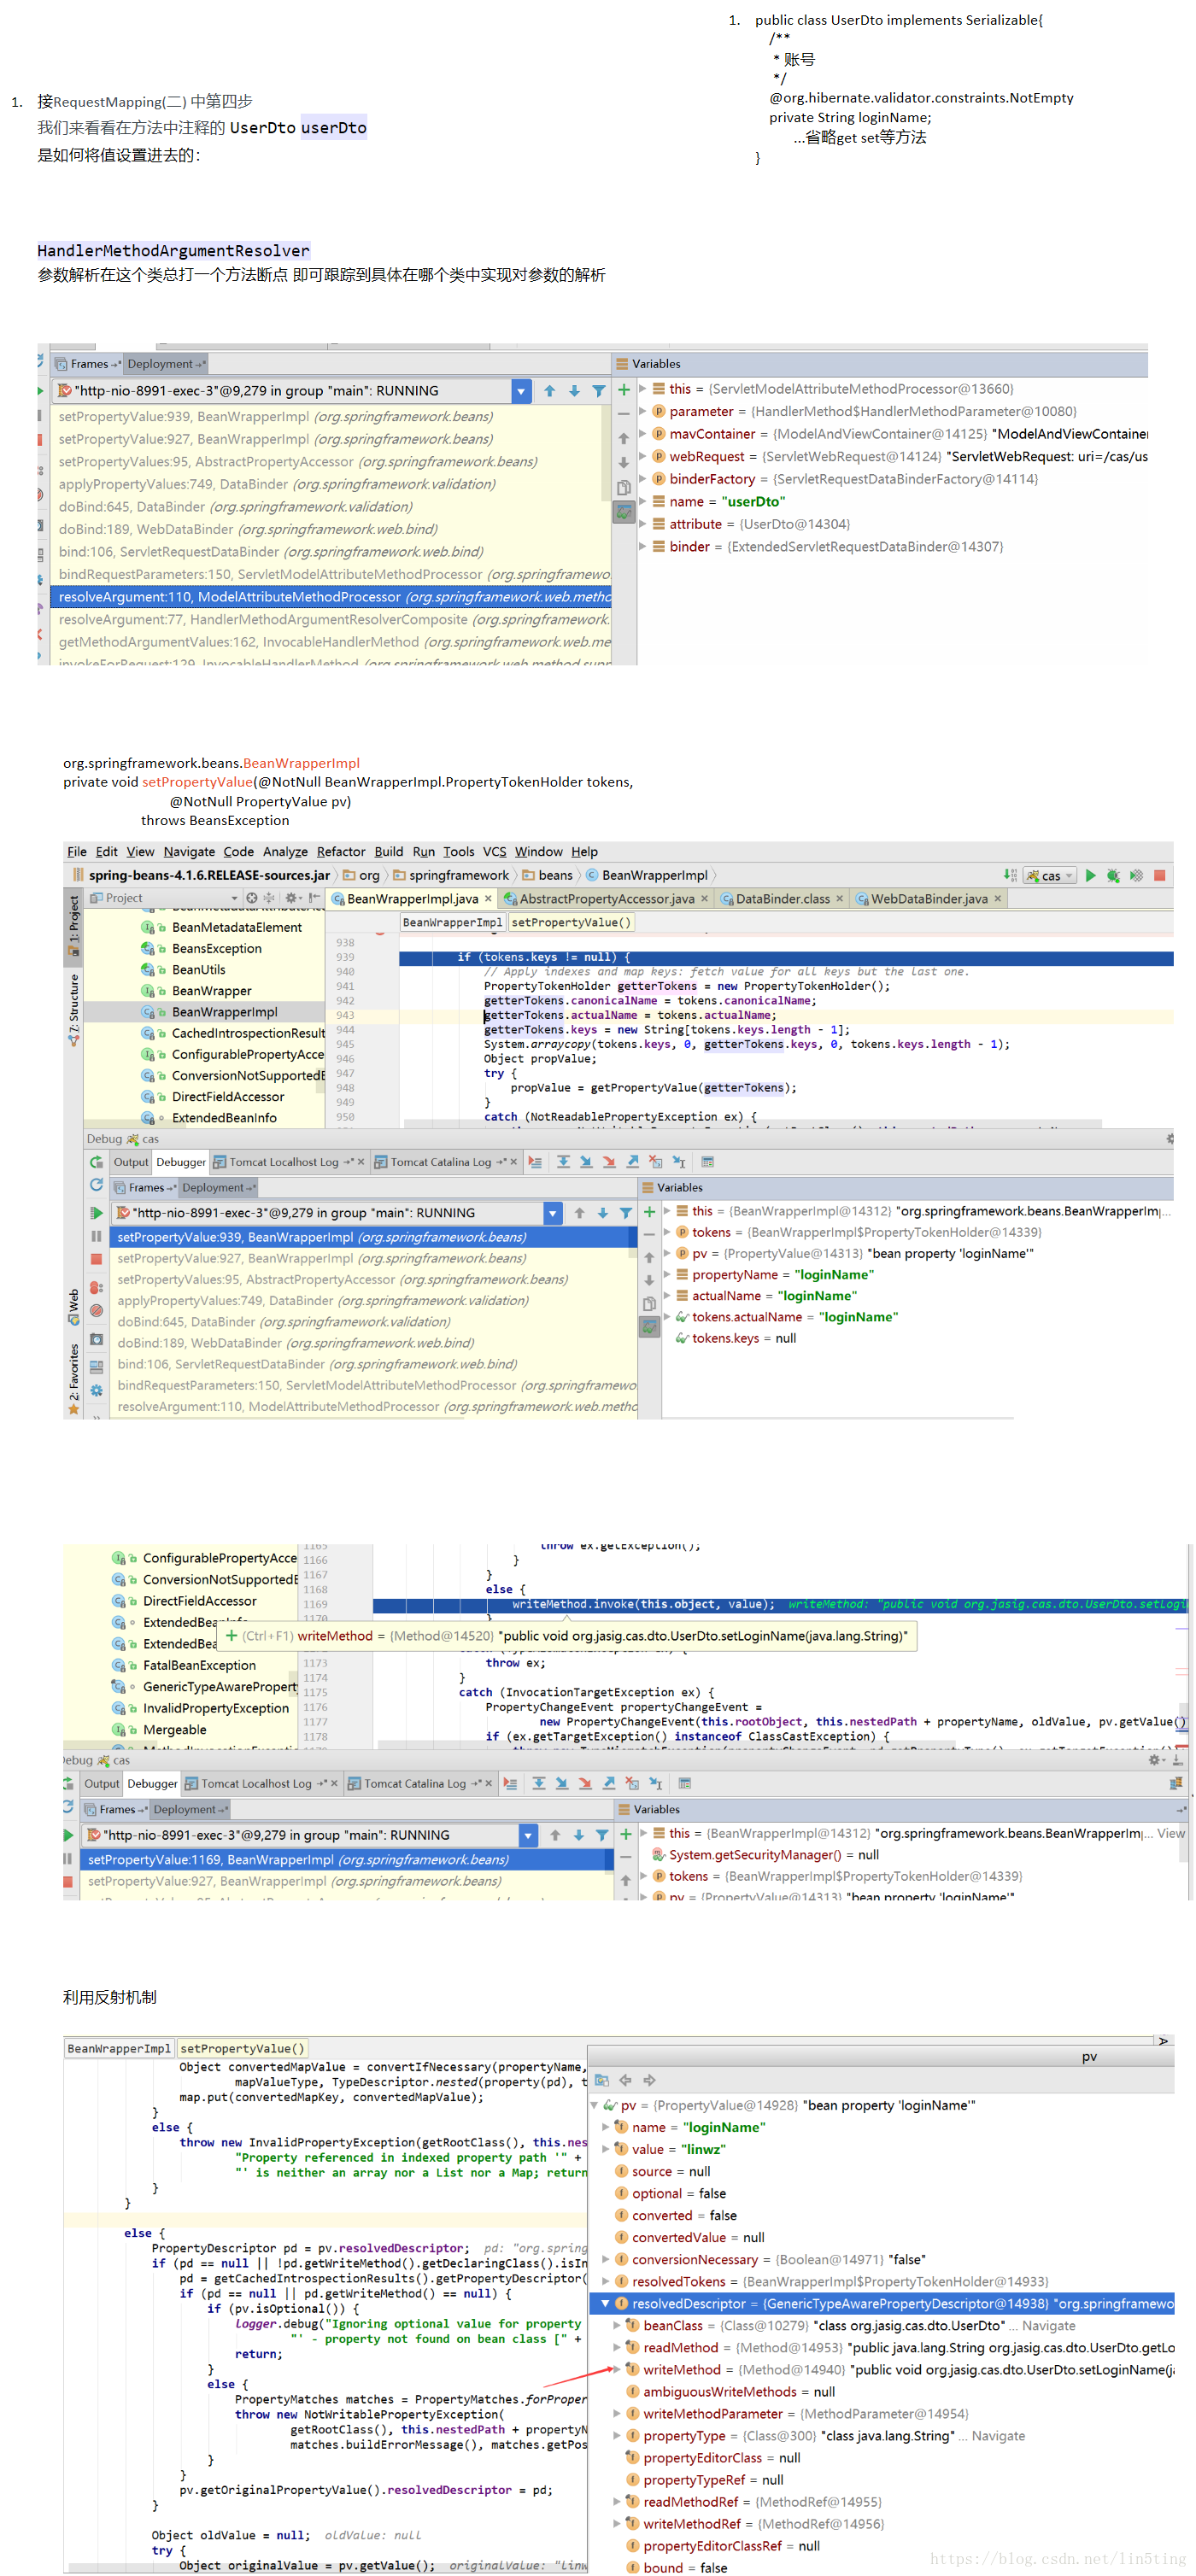Click Run icon beside cas configuration

pos(1090,875)
